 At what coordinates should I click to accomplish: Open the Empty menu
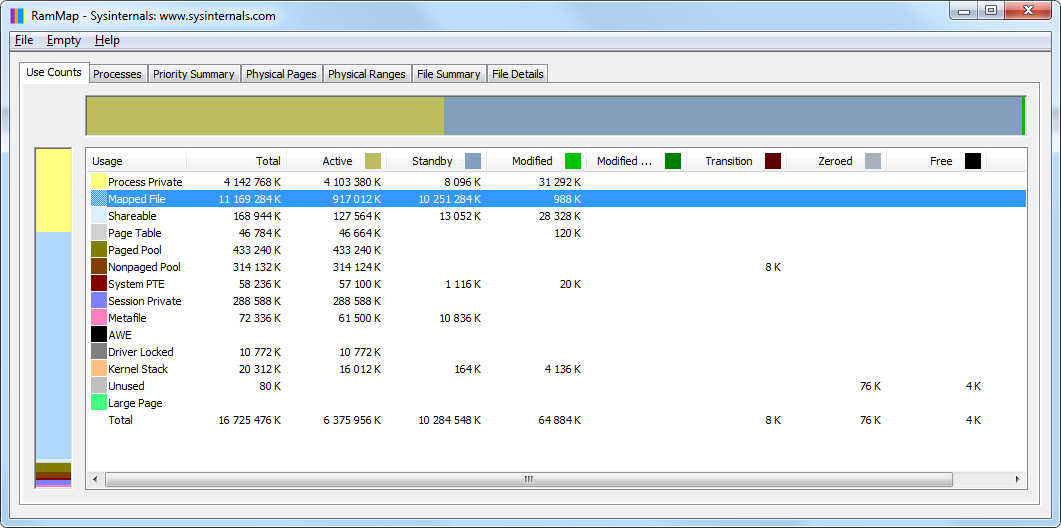[64, 40]
